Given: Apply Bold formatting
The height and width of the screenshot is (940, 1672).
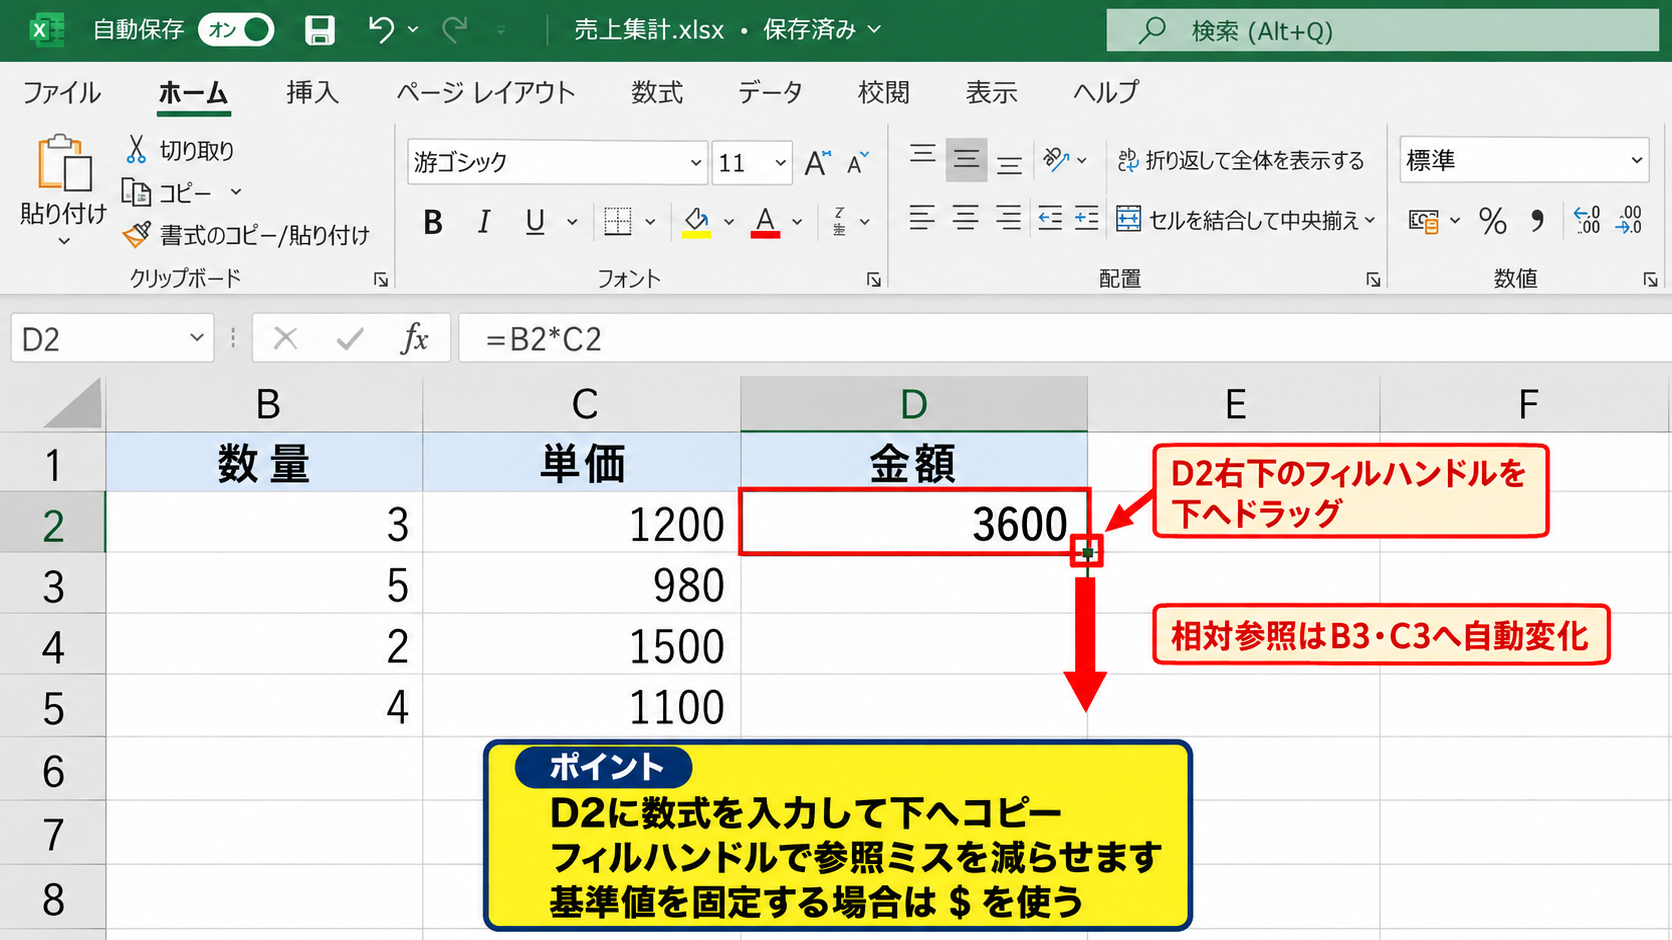Looking at the screenshot, I should 433,222.
